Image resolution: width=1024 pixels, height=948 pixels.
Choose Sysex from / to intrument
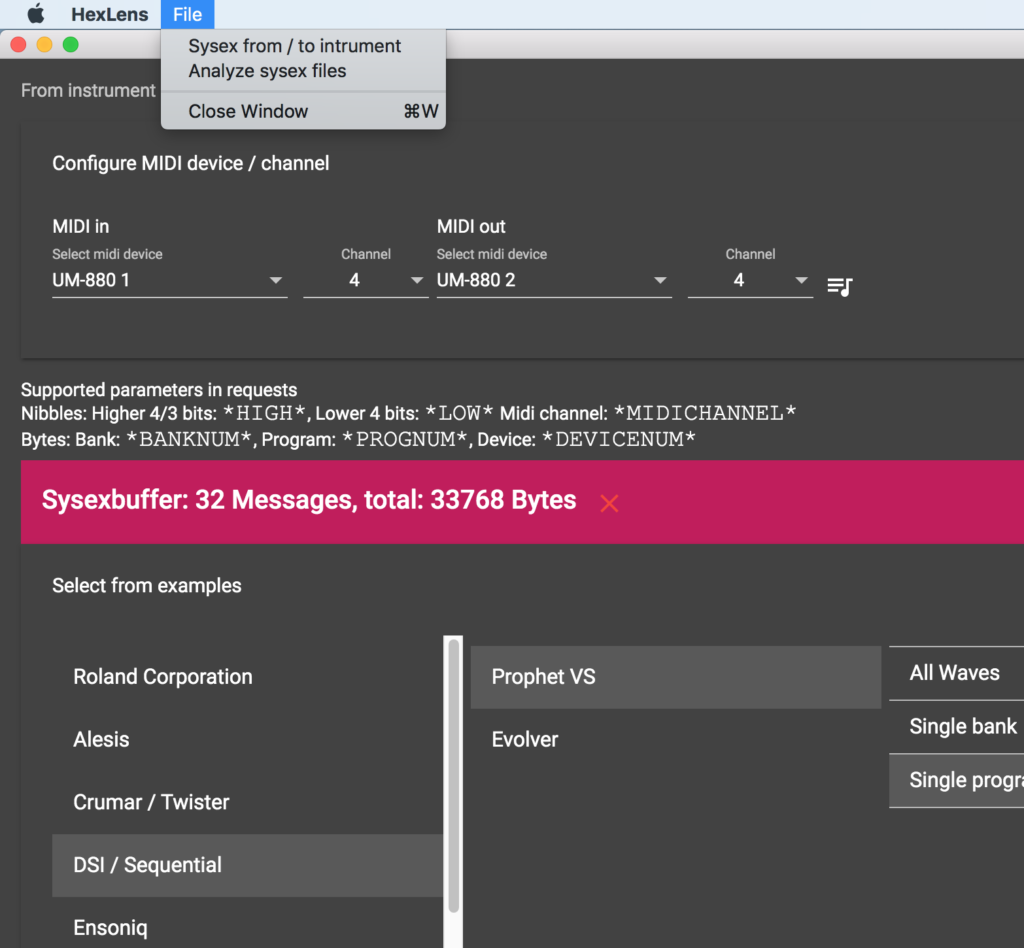coord(303,46)
